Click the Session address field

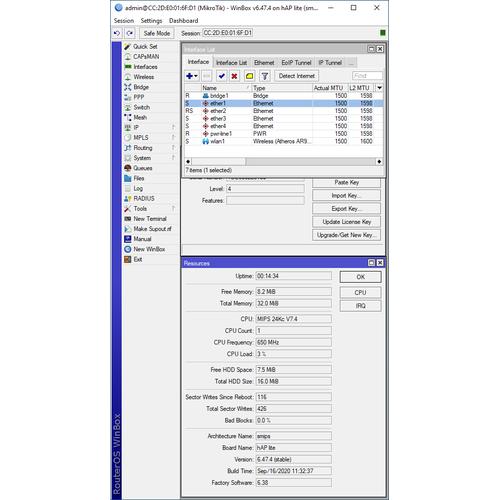point(228,33)
